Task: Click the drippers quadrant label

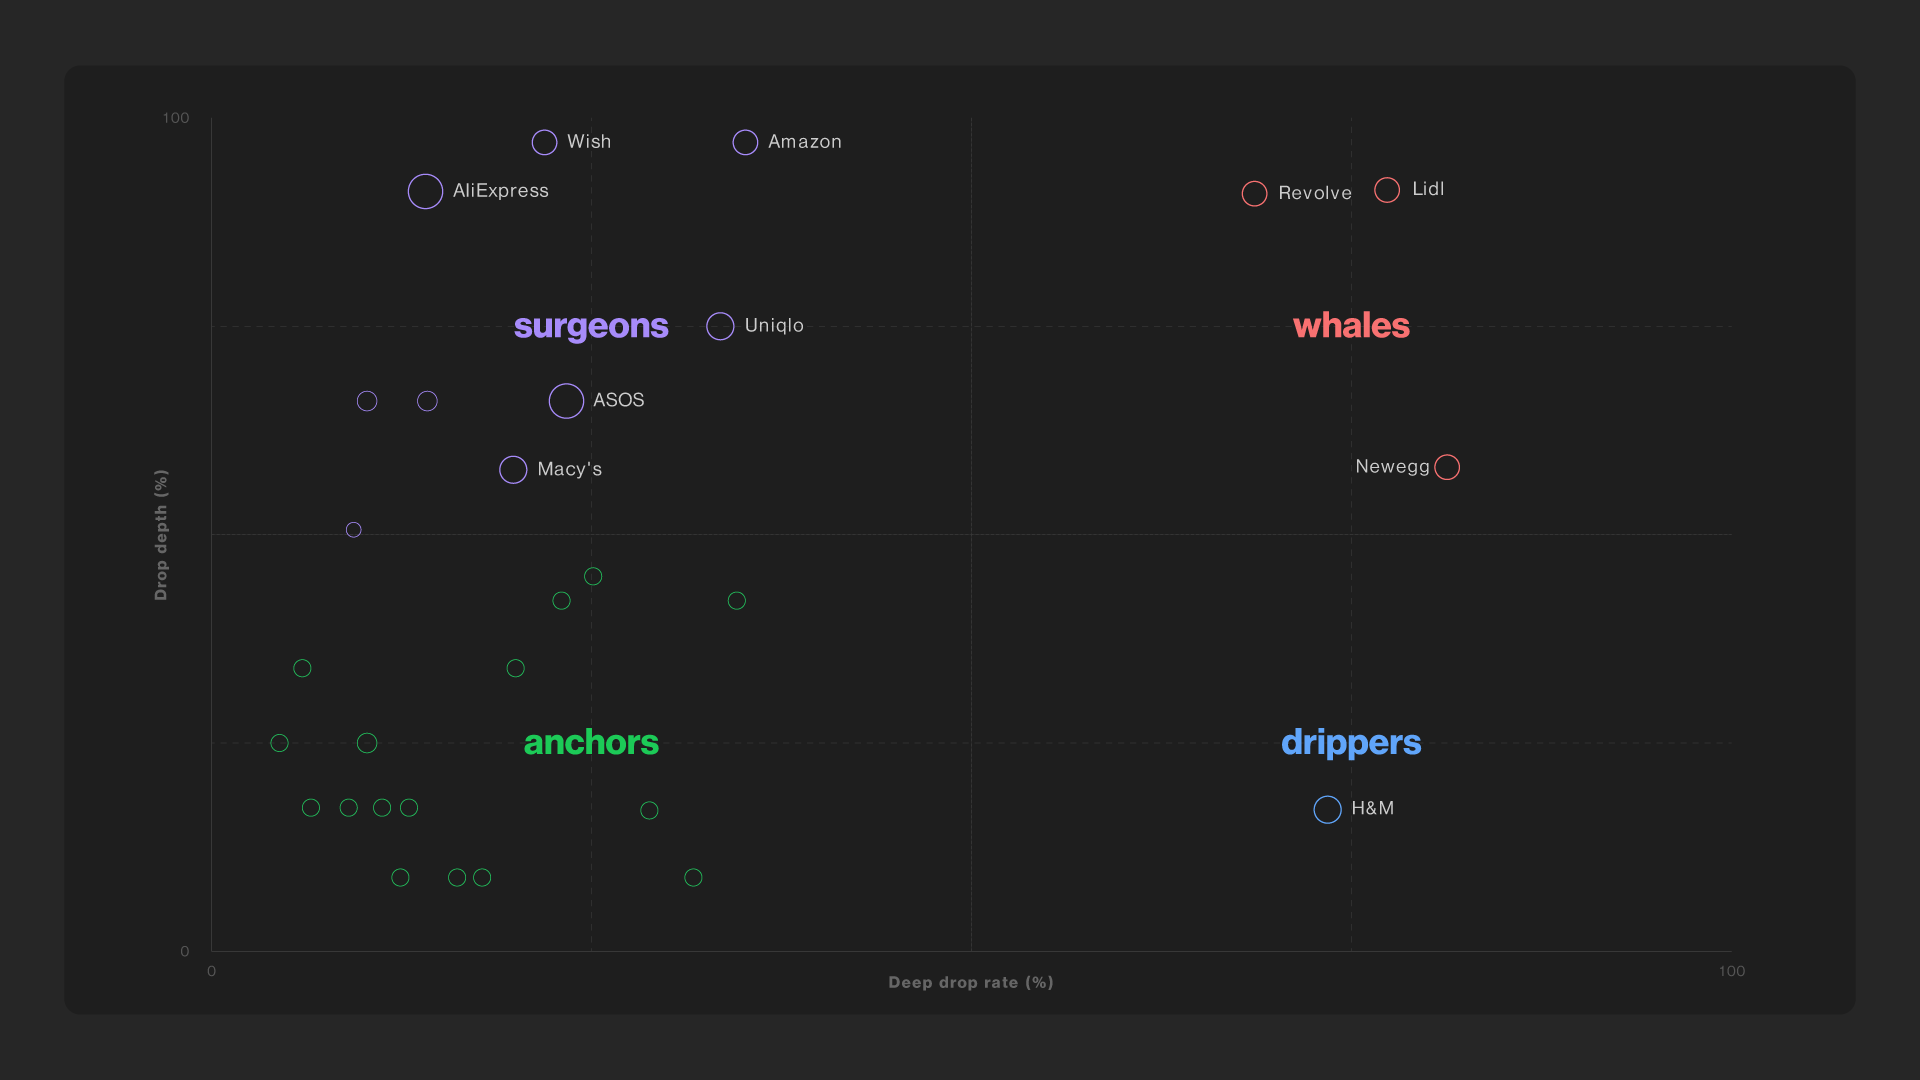Action: [1351, 743]
